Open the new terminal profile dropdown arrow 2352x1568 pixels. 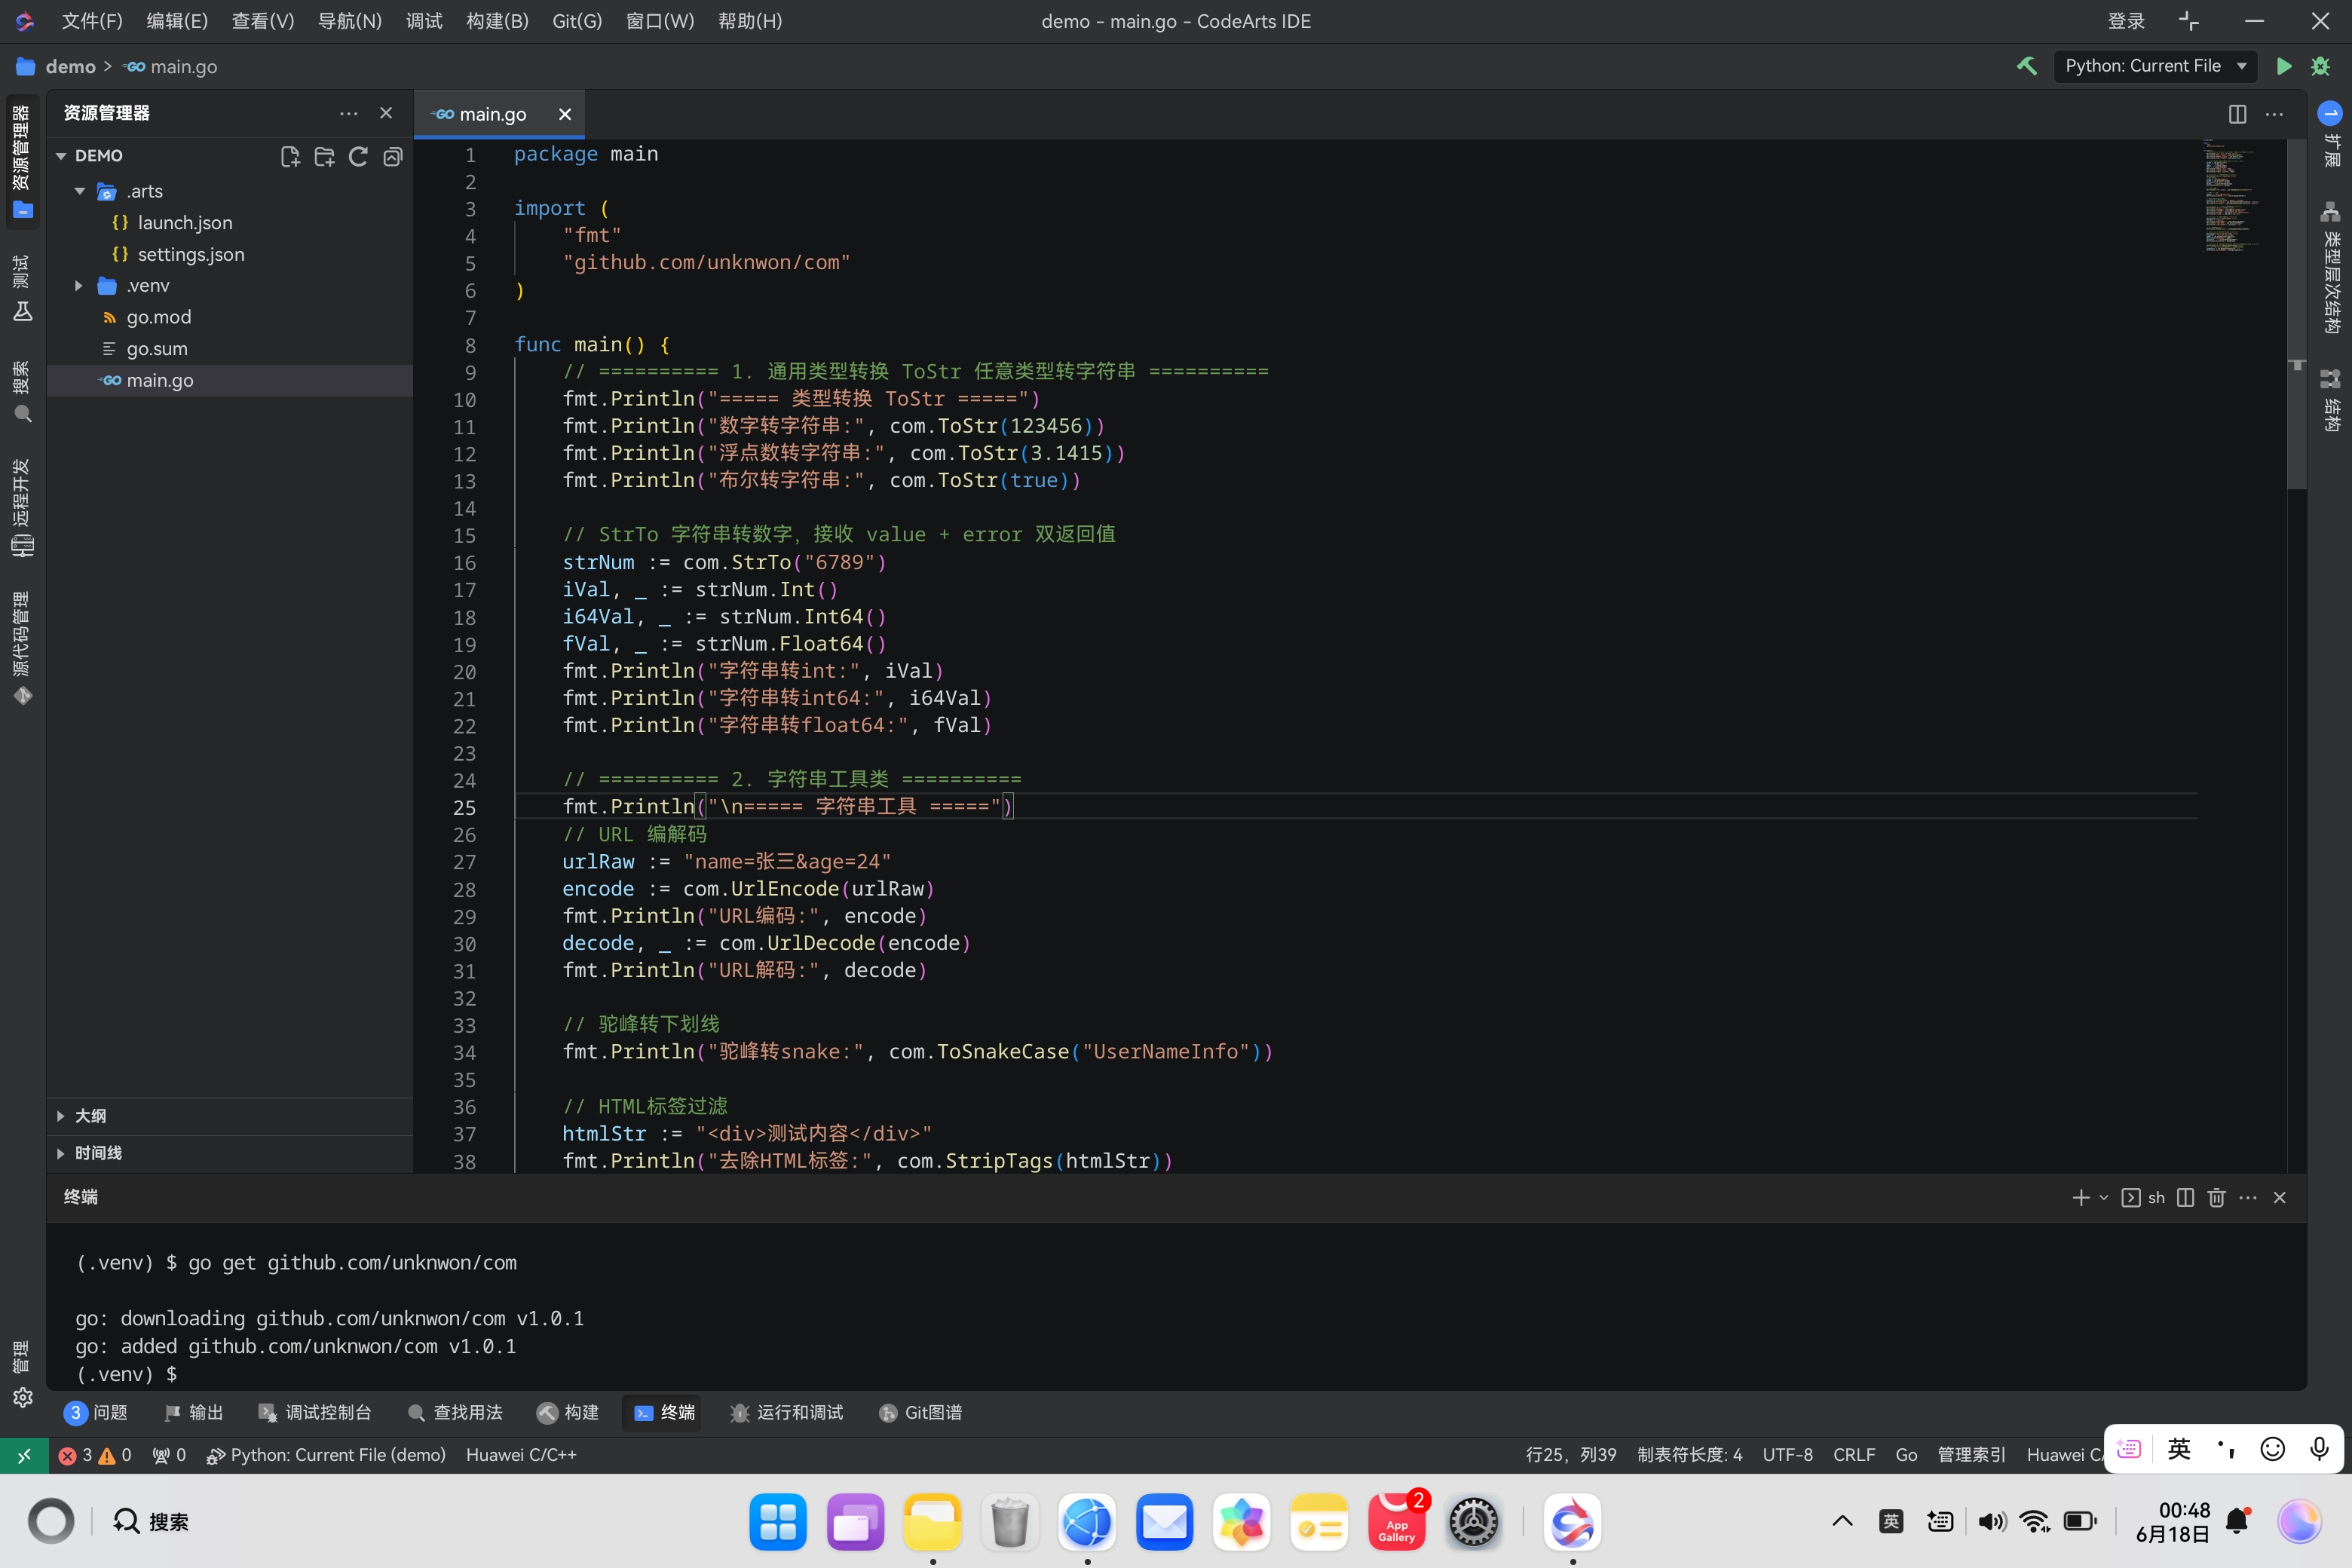pos(2103,1198)
